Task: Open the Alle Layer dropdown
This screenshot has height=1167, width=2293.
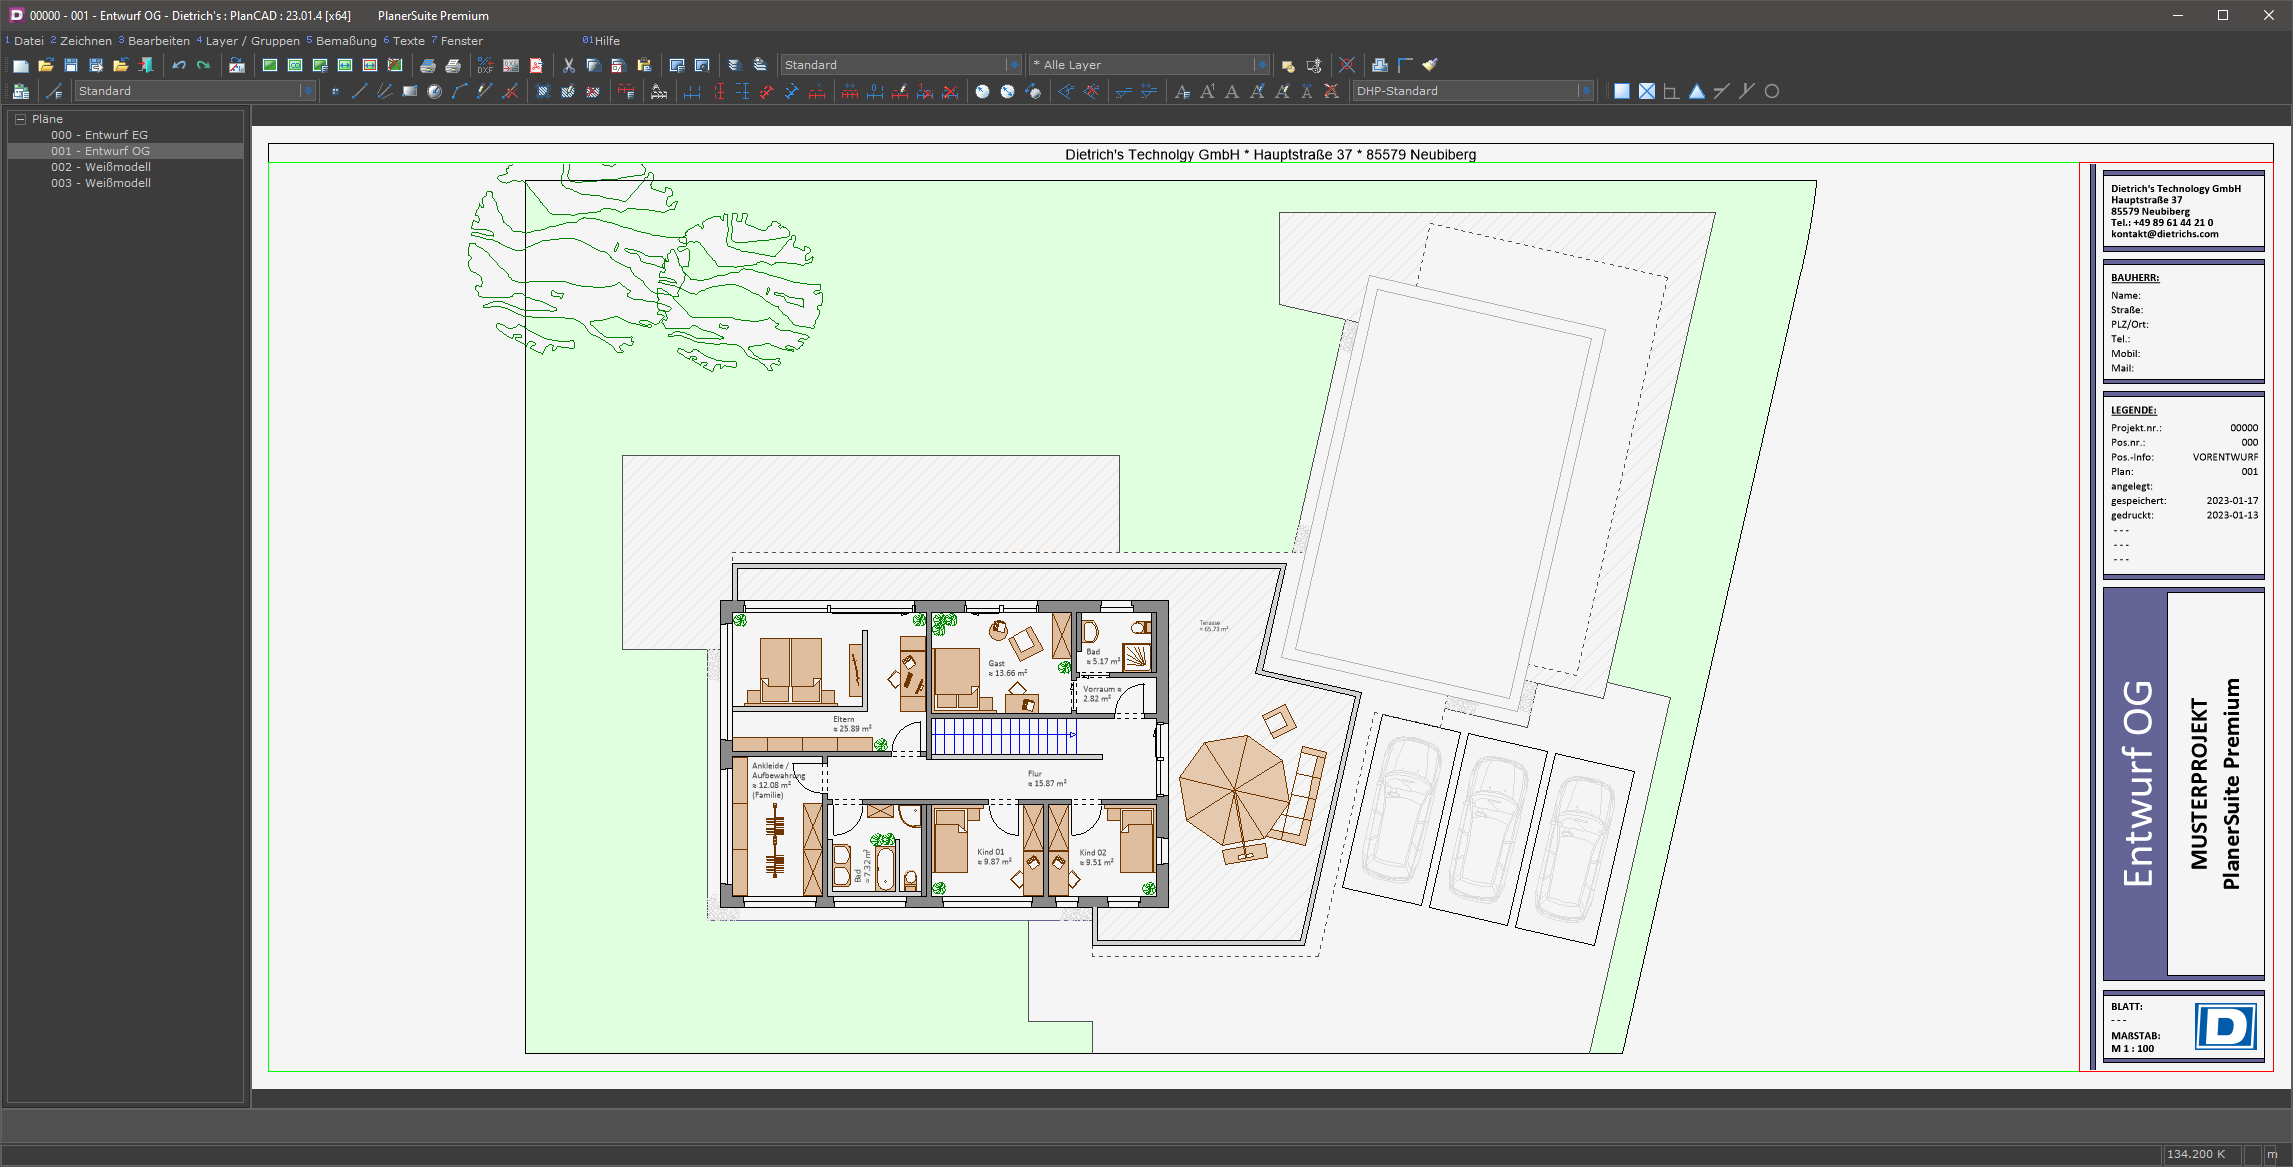Action: (1150, 65)
